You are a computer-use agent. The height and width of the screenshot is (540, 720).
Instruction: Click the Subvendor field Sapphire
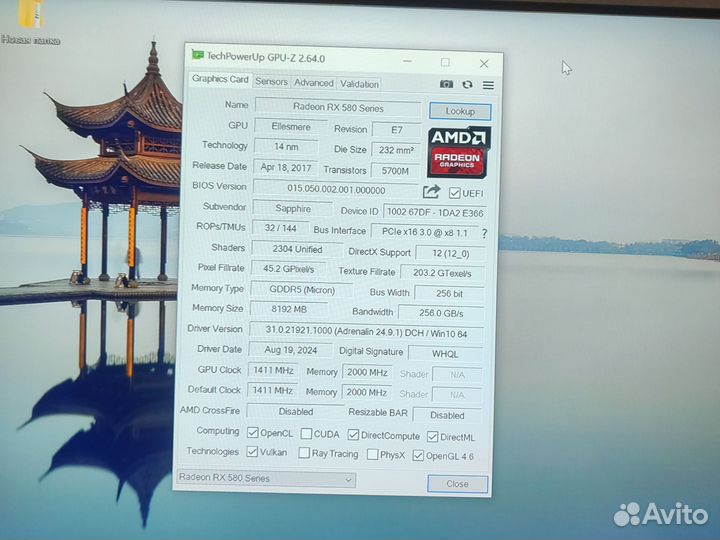click(x=292, y=208)
